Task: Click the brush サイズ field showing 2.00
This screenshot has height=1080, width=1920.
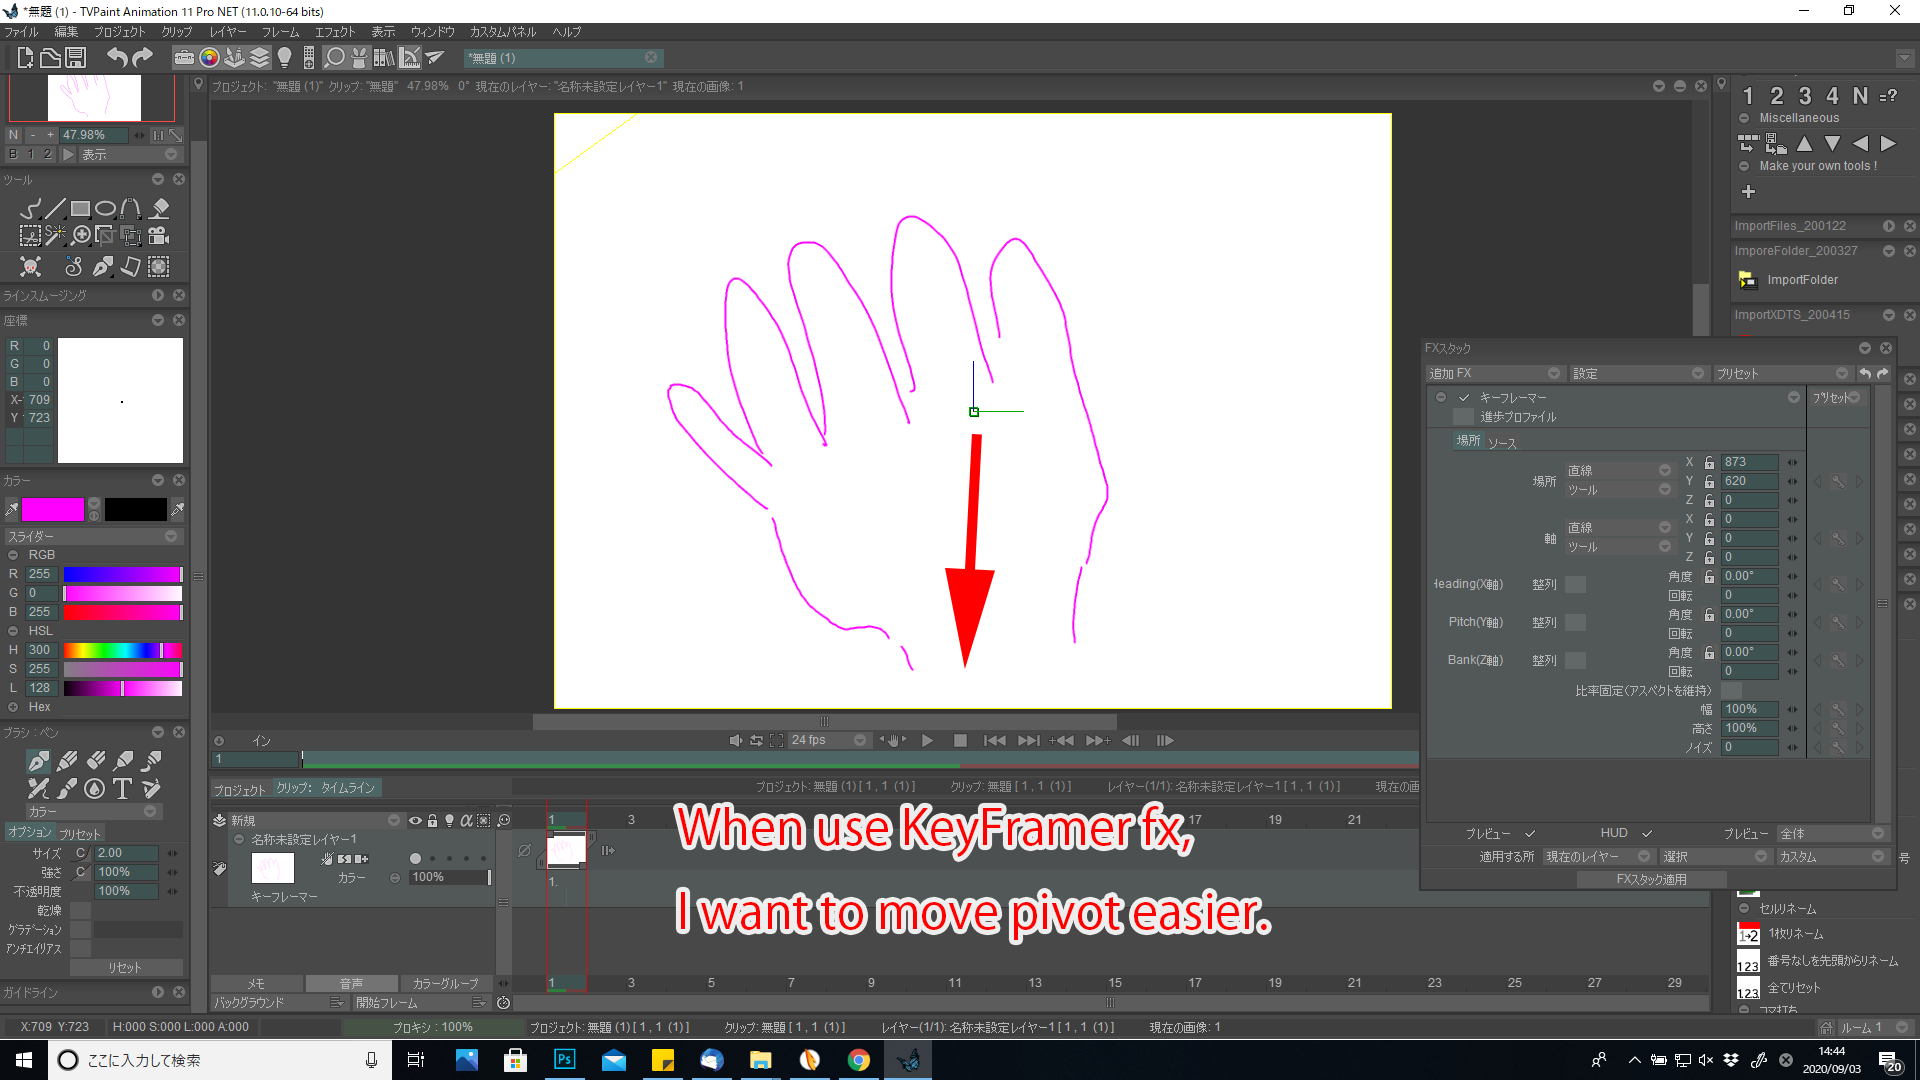Action: (x=126, y=854)
